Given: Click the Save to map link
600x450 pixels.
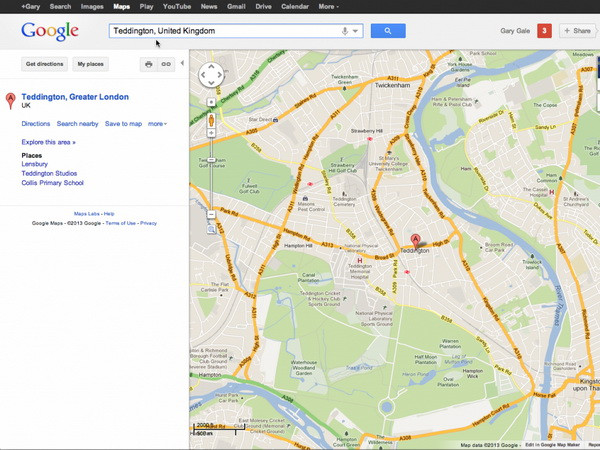Looking at the screenshot, I should [123, 124].
